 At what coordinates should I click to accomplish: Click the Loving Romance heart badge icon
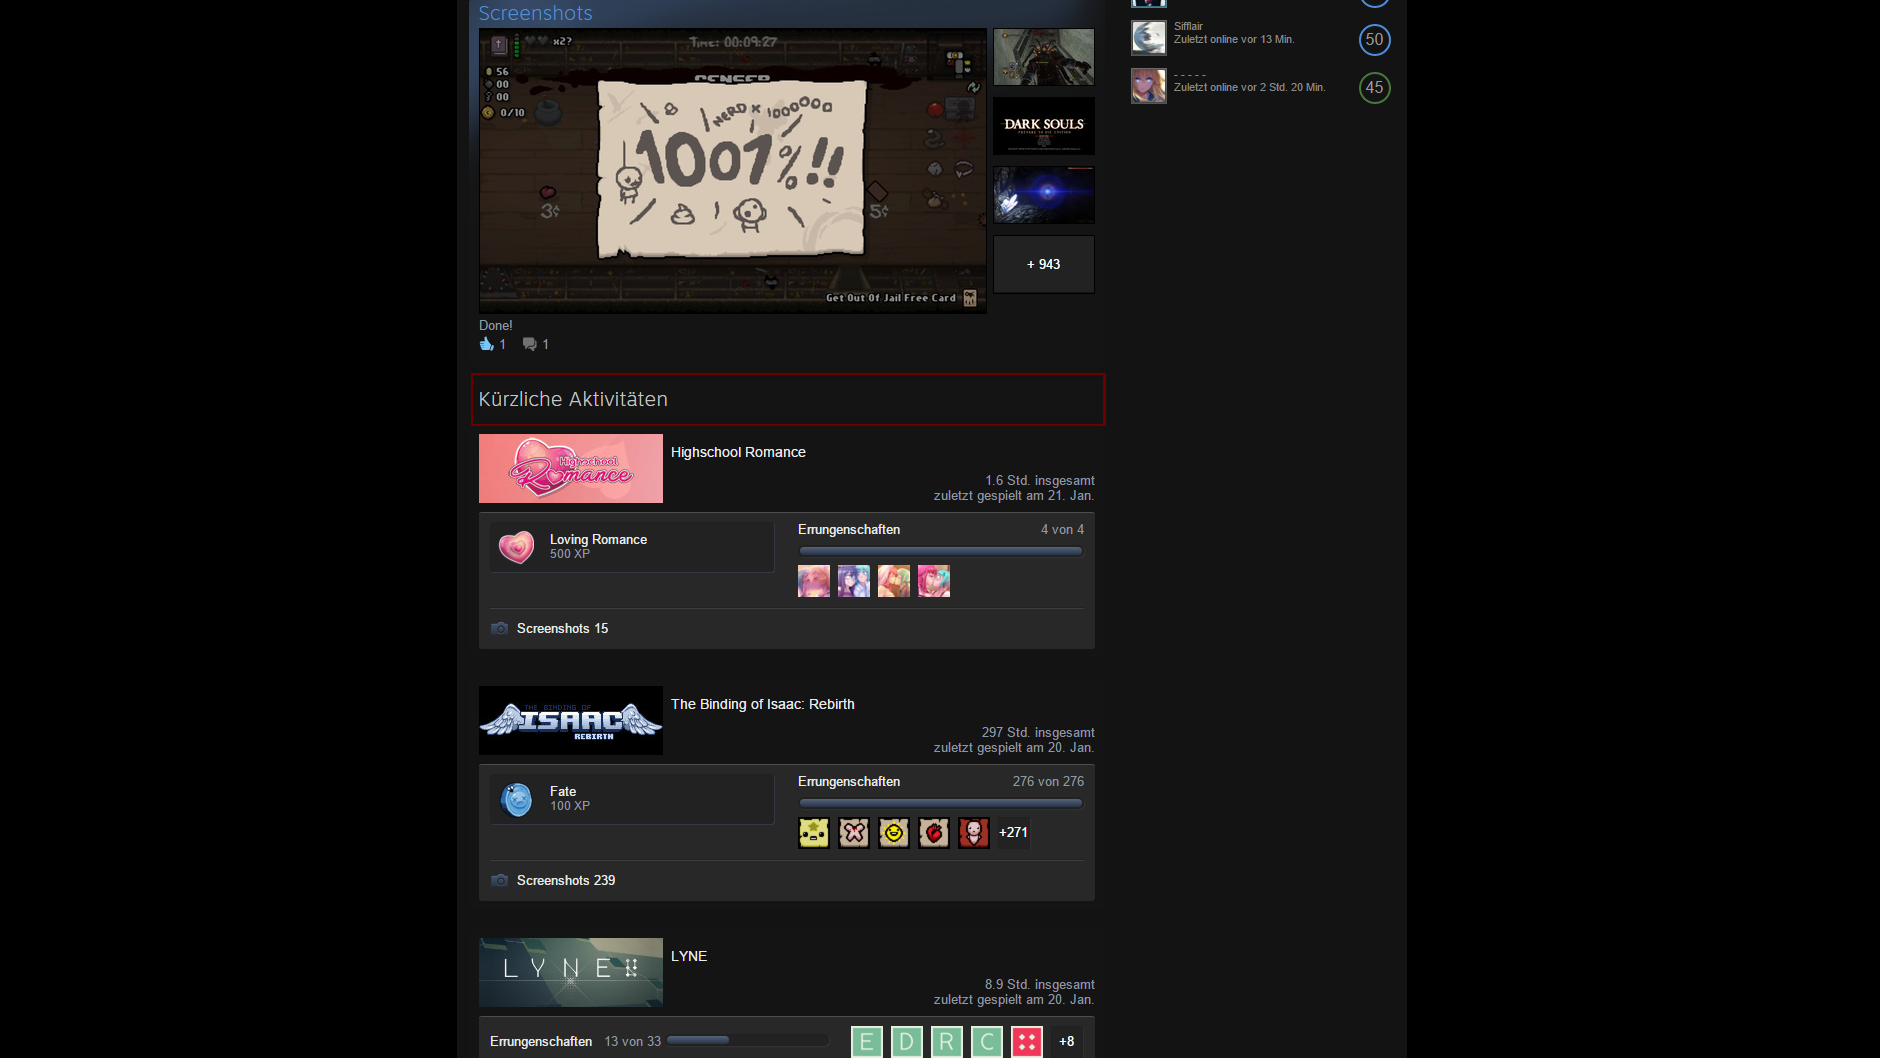click(516, 547)
